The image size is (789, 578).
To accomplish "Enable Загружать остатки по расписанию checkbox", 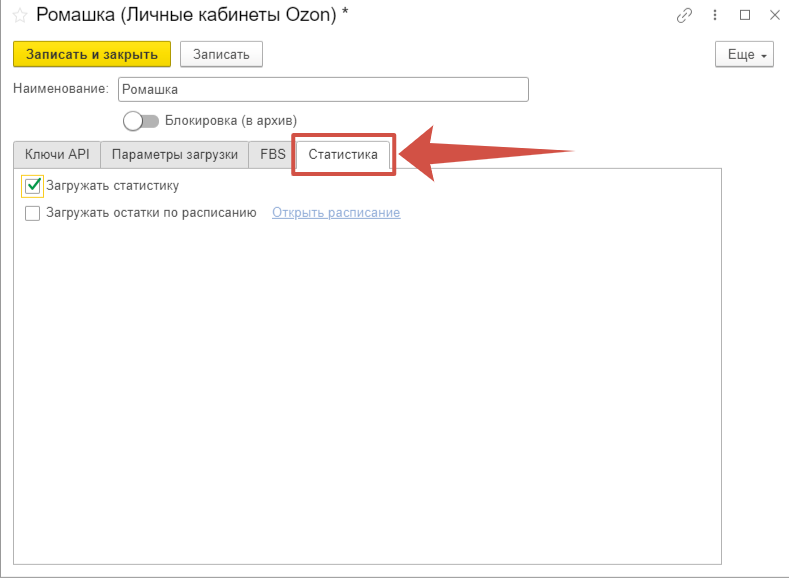I will coord(33,213).
